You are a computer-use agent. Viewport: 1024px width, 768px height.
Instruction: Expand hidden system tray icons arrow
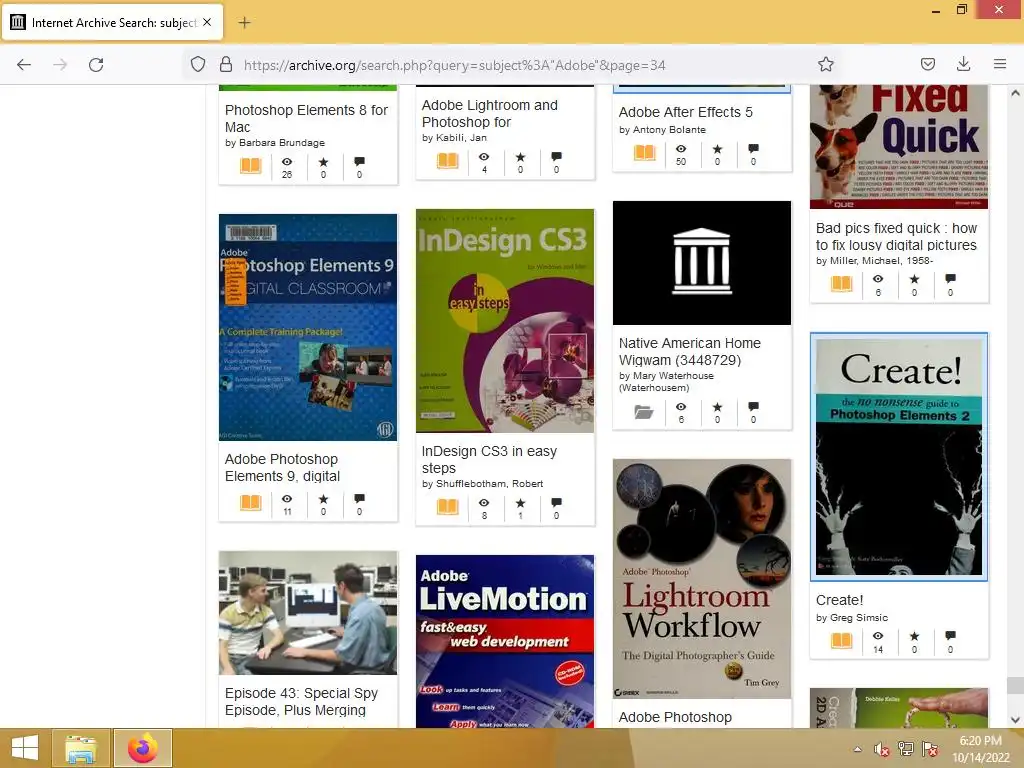(857, 749)
